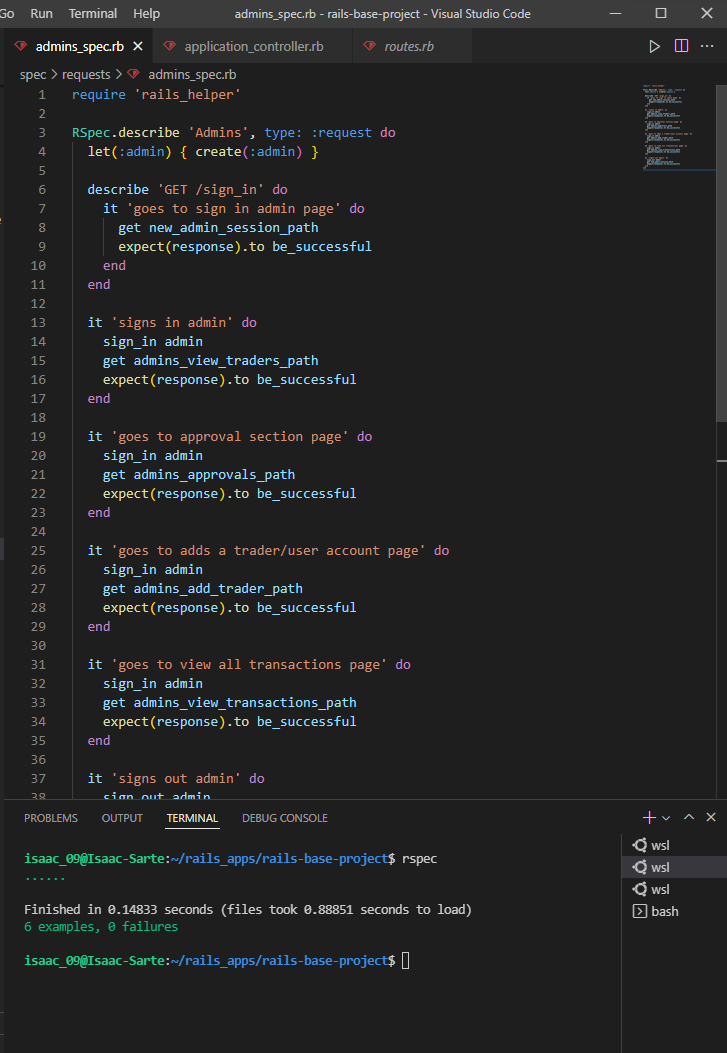The width and height of the screenshot is (727, 1053).
Task: Switch to the DEBUG CONSOLE tab
Action: tap(284, 817)
